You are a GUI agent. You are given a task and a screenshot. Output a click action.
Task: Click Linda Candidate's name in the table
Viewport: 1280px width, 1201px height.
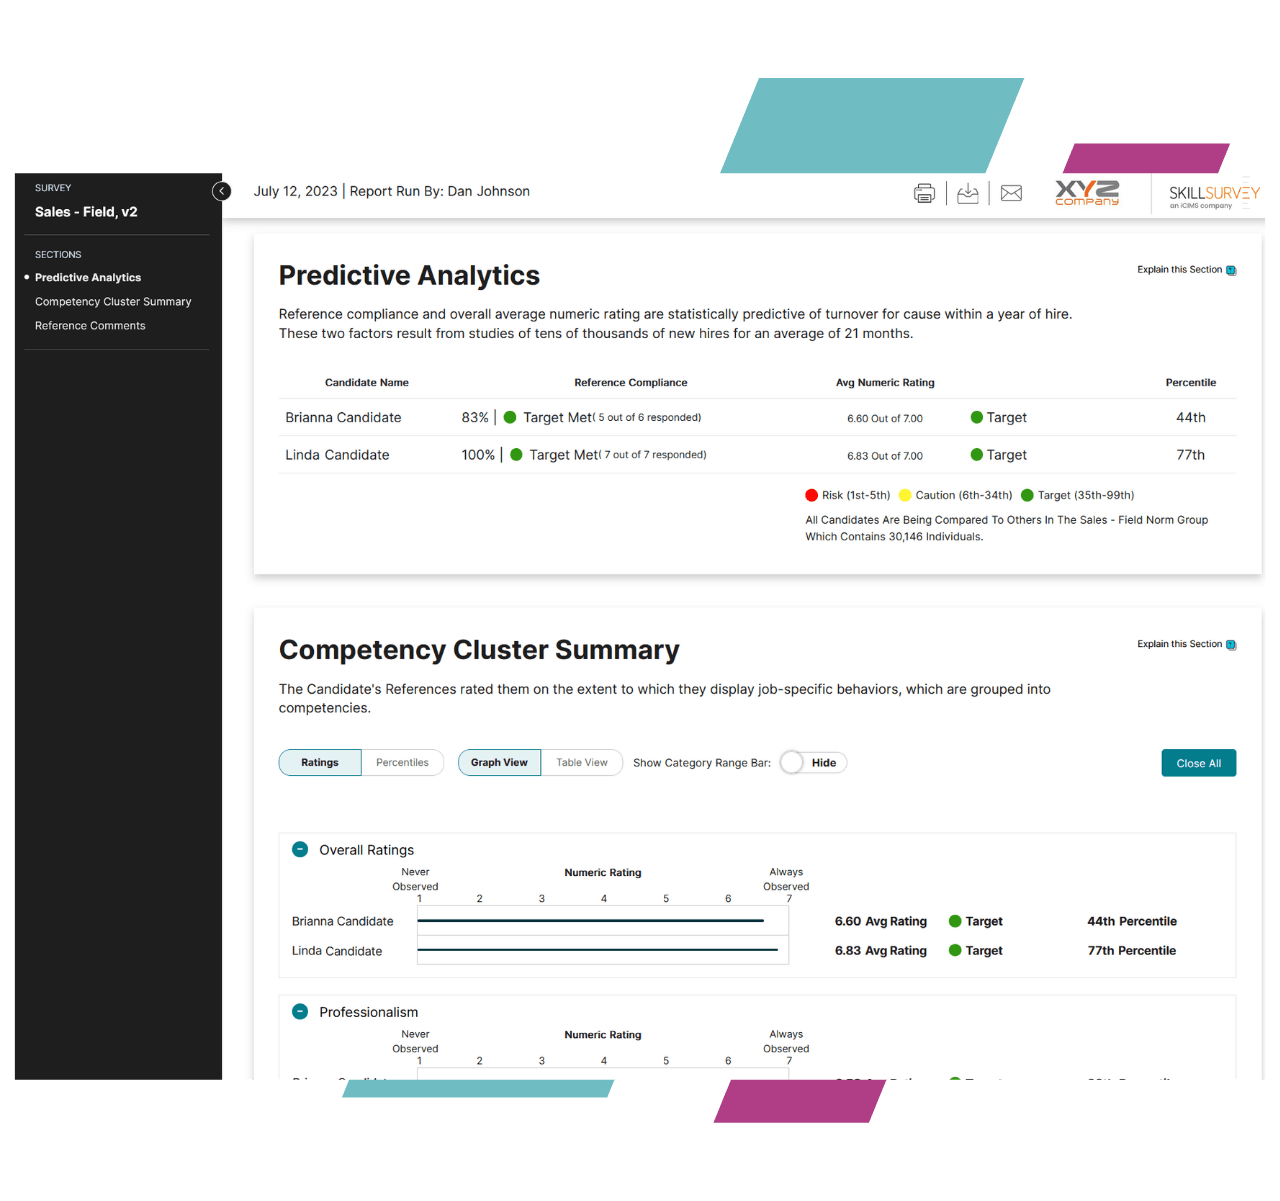[x=337, y=455]
